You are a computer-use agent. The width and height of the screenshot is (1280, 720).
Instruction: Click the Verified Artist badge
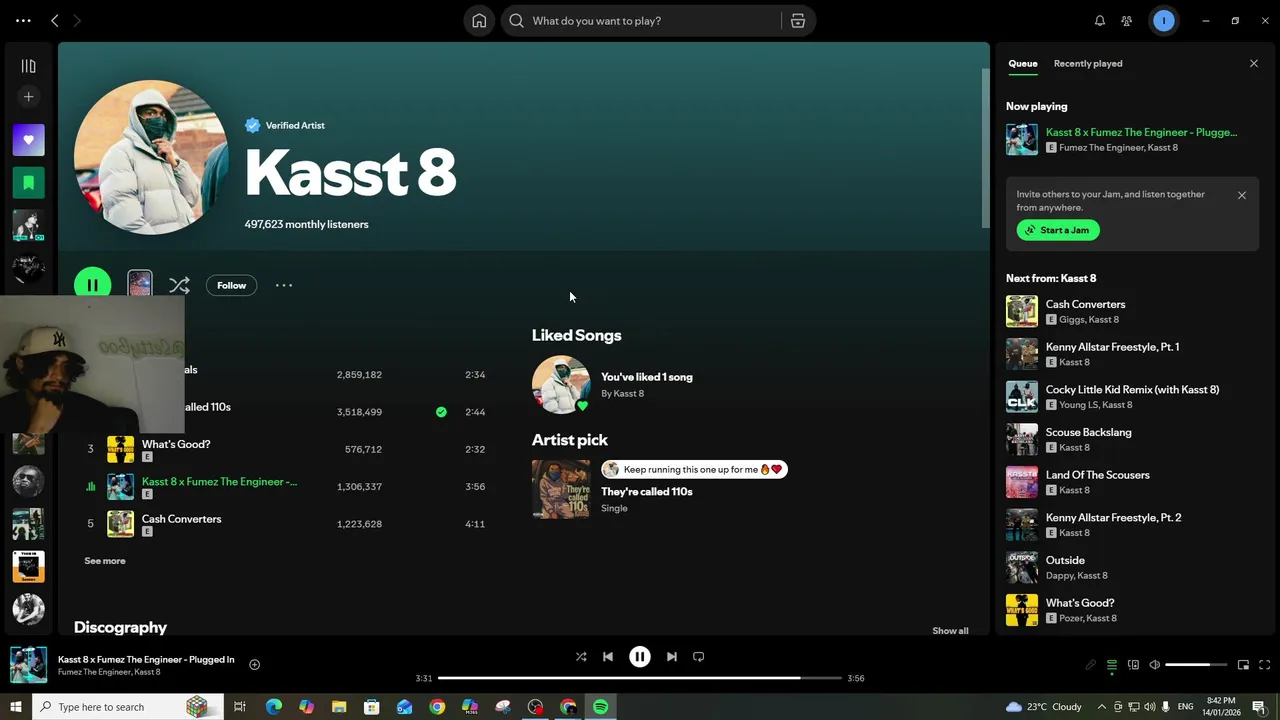(285, 125)
